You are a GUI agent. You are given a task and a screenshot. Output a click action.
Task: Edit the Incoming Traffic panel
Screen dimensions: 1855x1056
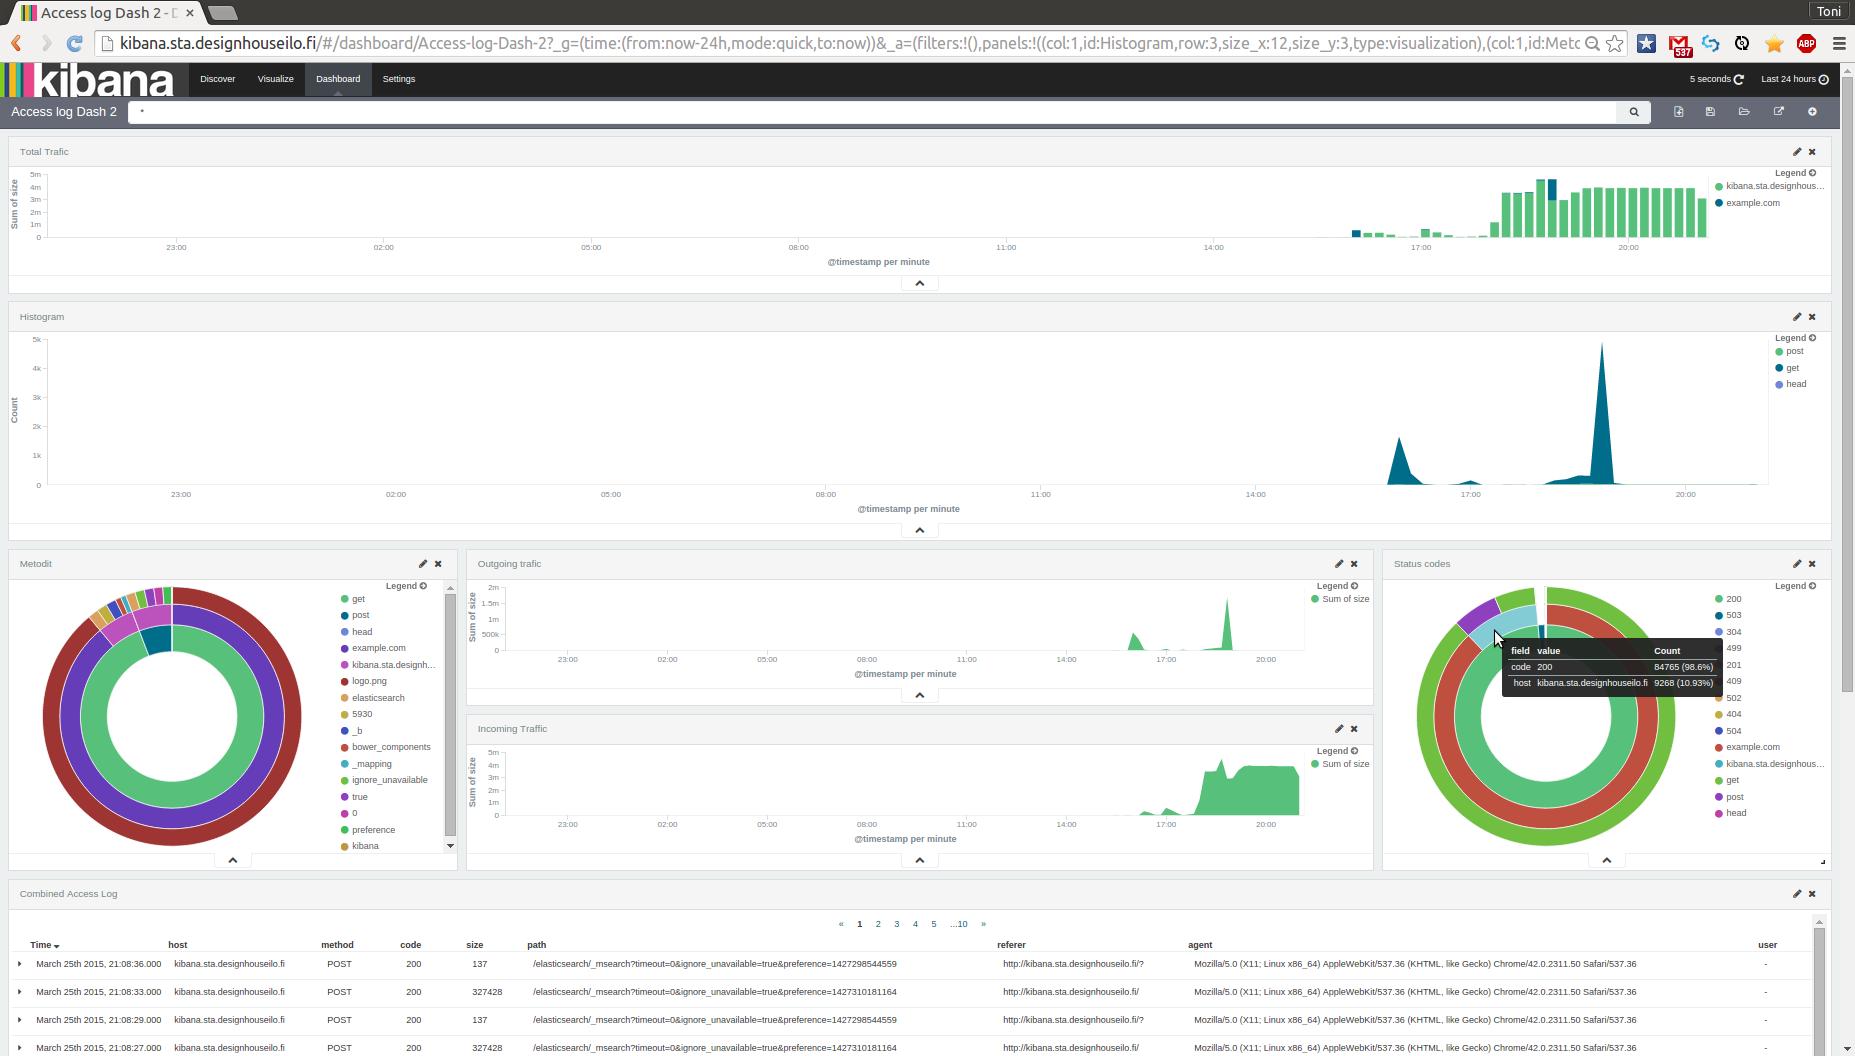[x=1339, y=729]
